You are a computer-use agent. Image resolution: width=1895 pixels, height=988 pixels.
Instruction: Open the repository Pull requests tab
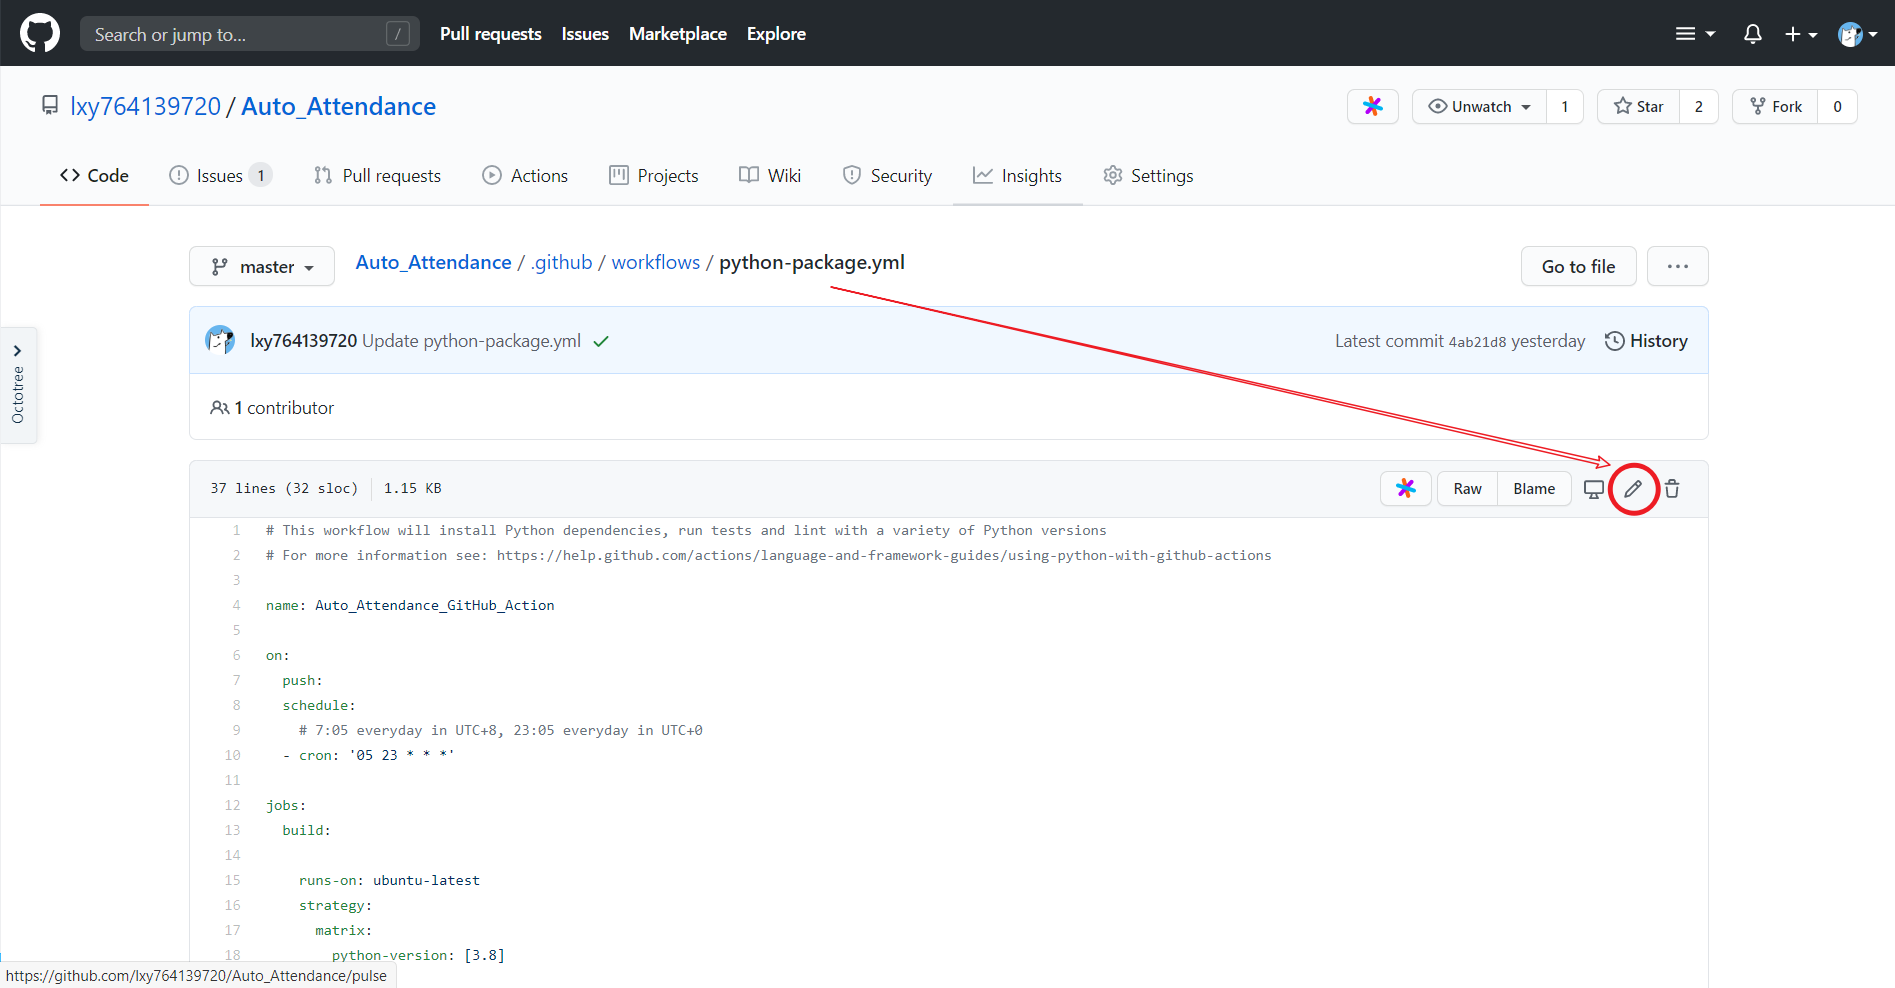click(x=377, y=176)
